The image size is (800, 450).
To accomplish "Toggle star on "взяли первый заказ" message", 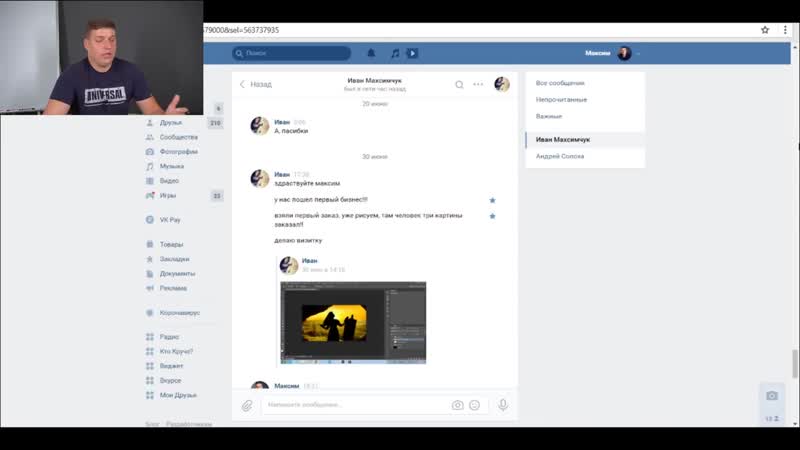I will coord(492,216).
